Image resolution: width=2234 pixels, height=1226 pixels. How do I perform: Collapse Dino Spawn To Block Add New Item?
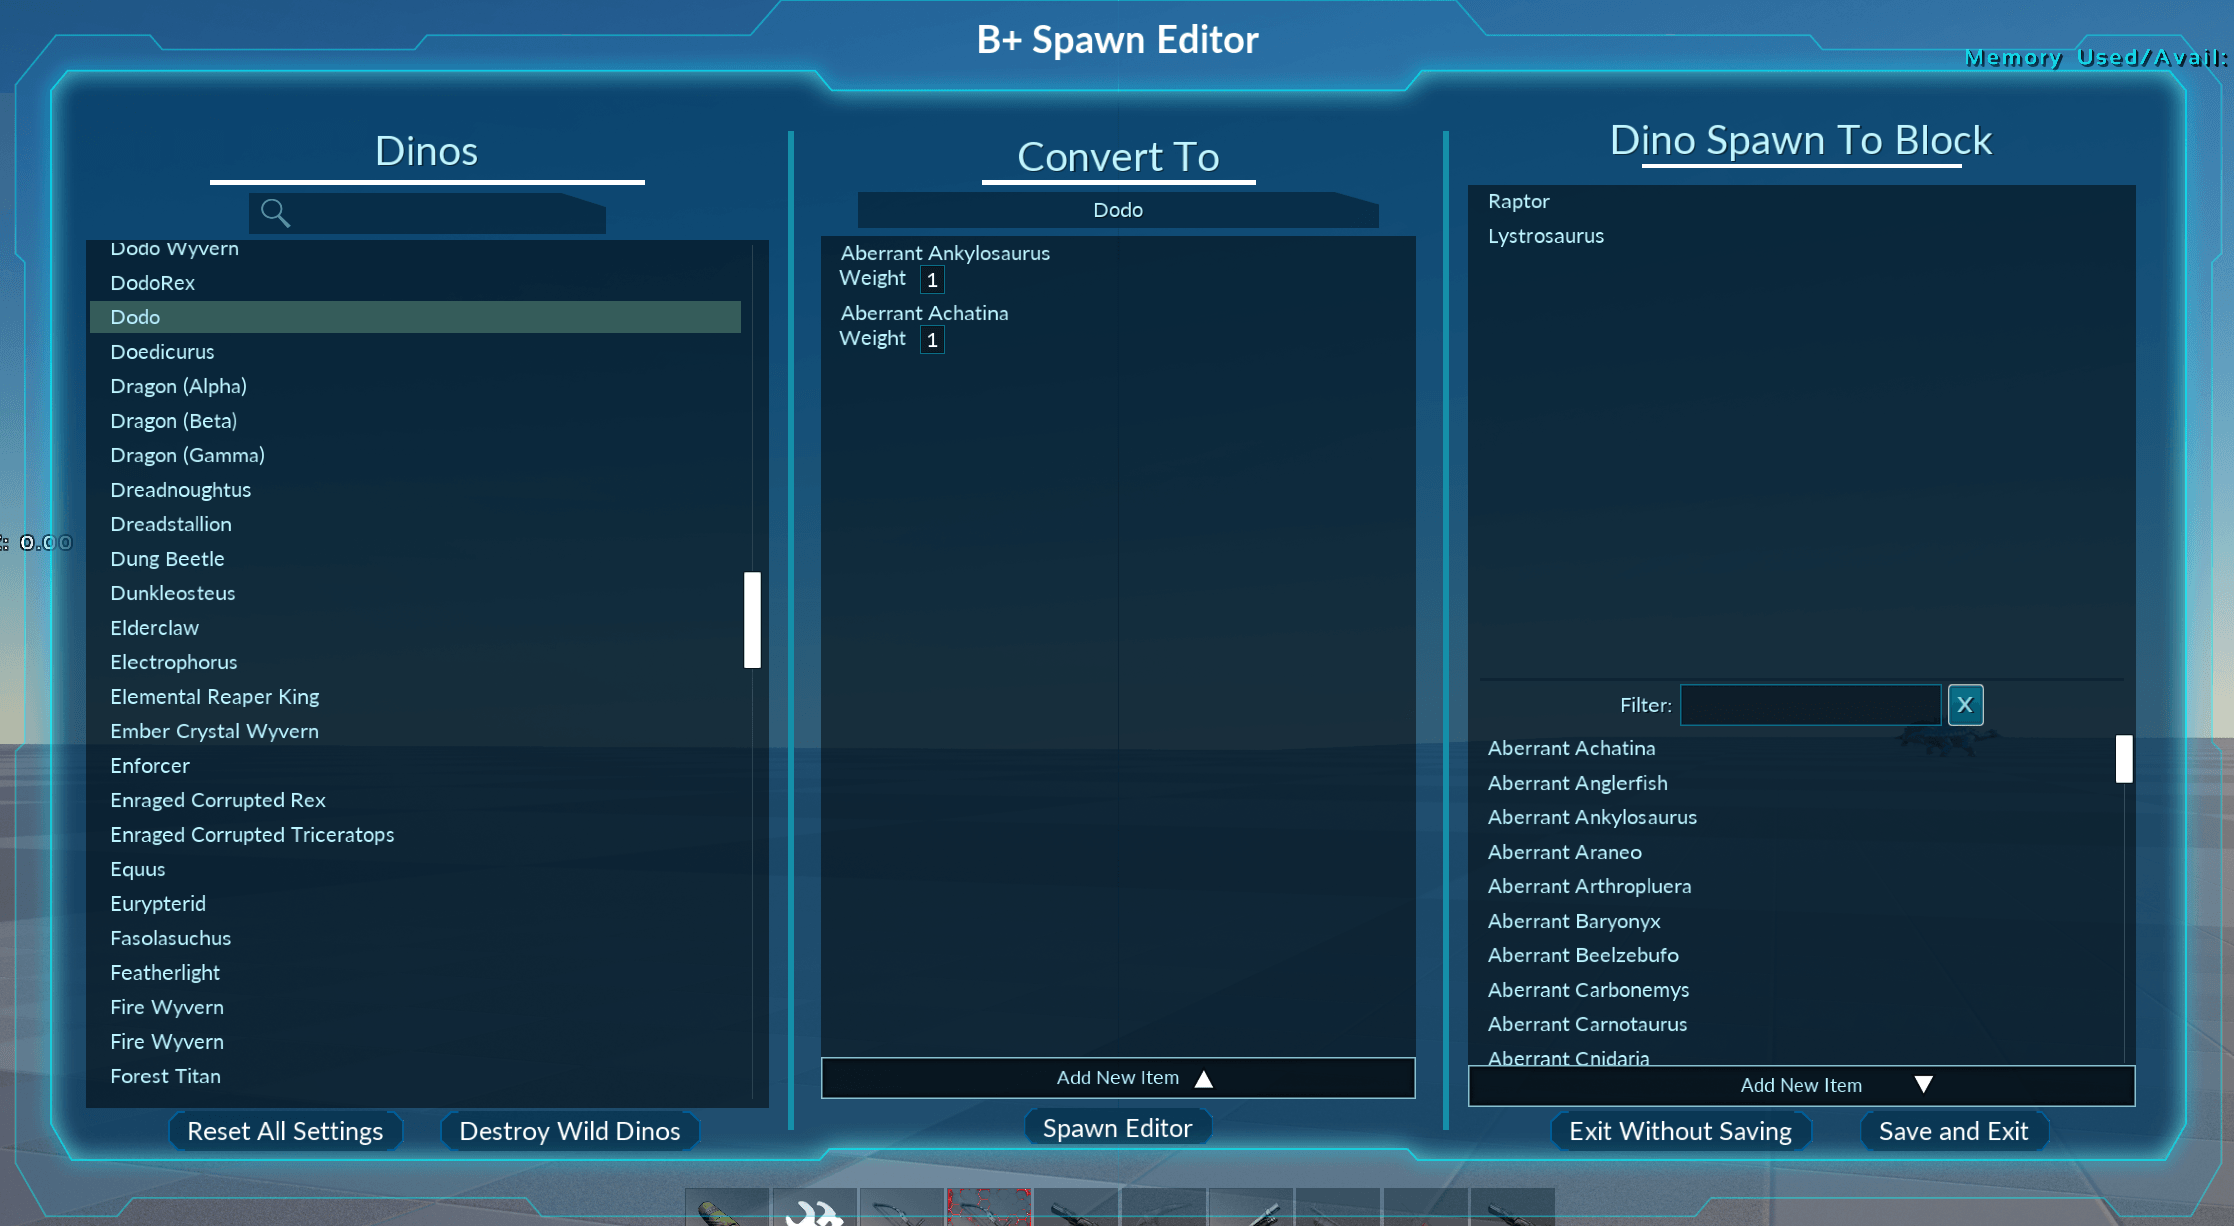click(1922, 1085)
